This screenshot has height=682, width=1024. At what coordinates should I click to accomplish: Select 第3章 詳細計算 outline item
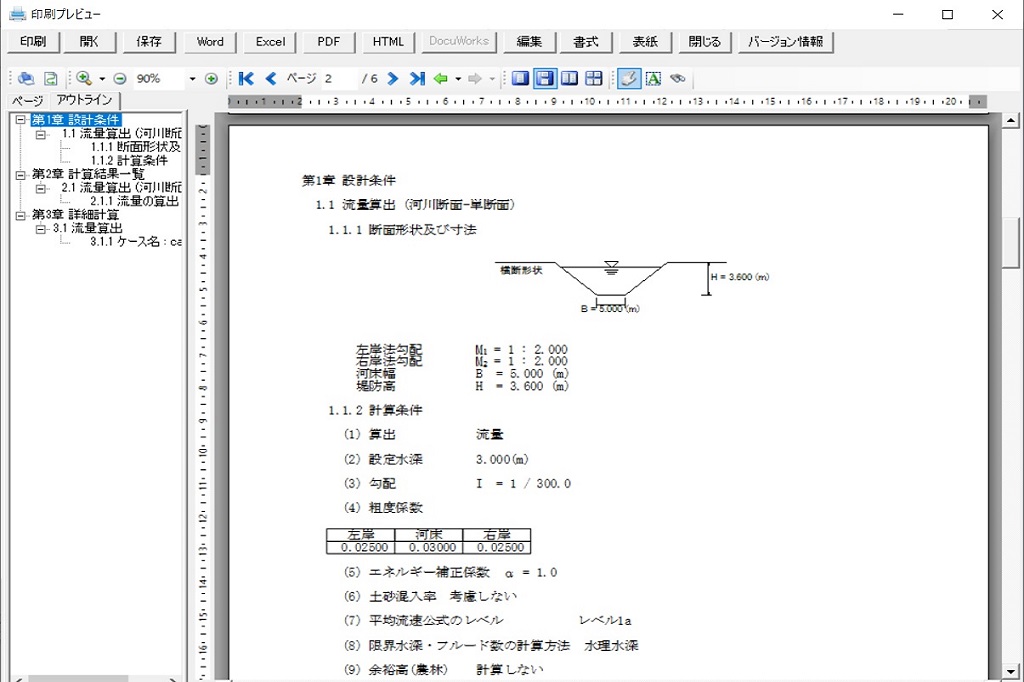coord(75,215)
